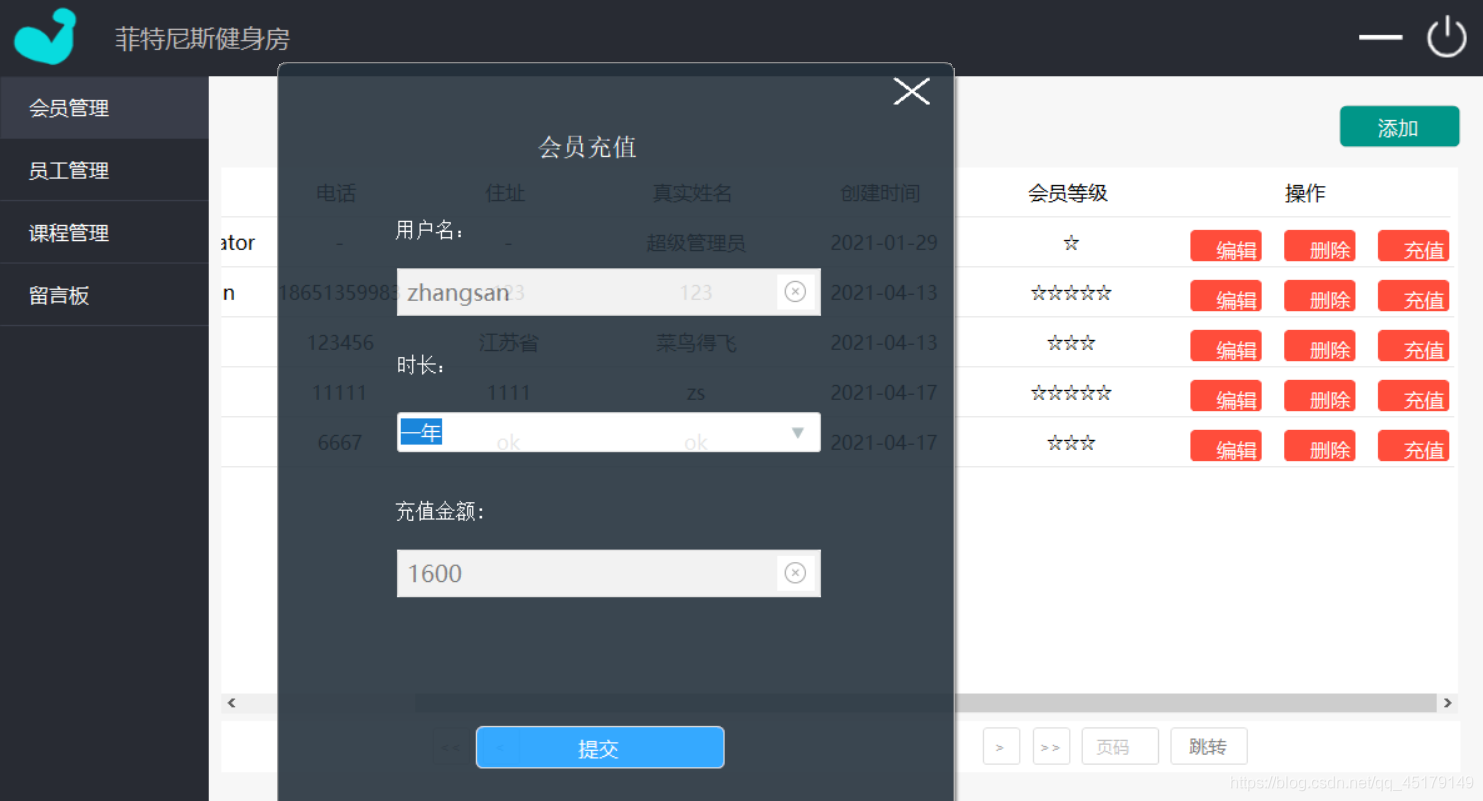Close the 会员充值 dialog with the X

click(x=911, y=91)
